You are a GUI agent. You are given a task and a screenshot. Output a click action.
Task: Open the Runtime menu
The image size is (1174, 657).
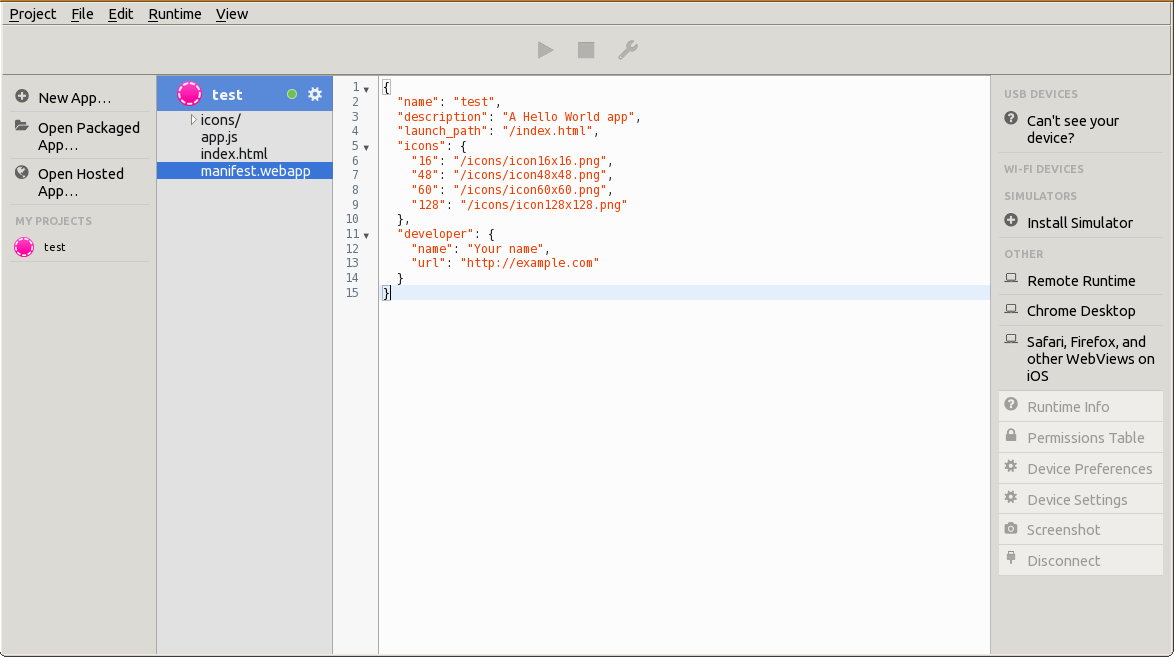(174, 14)
